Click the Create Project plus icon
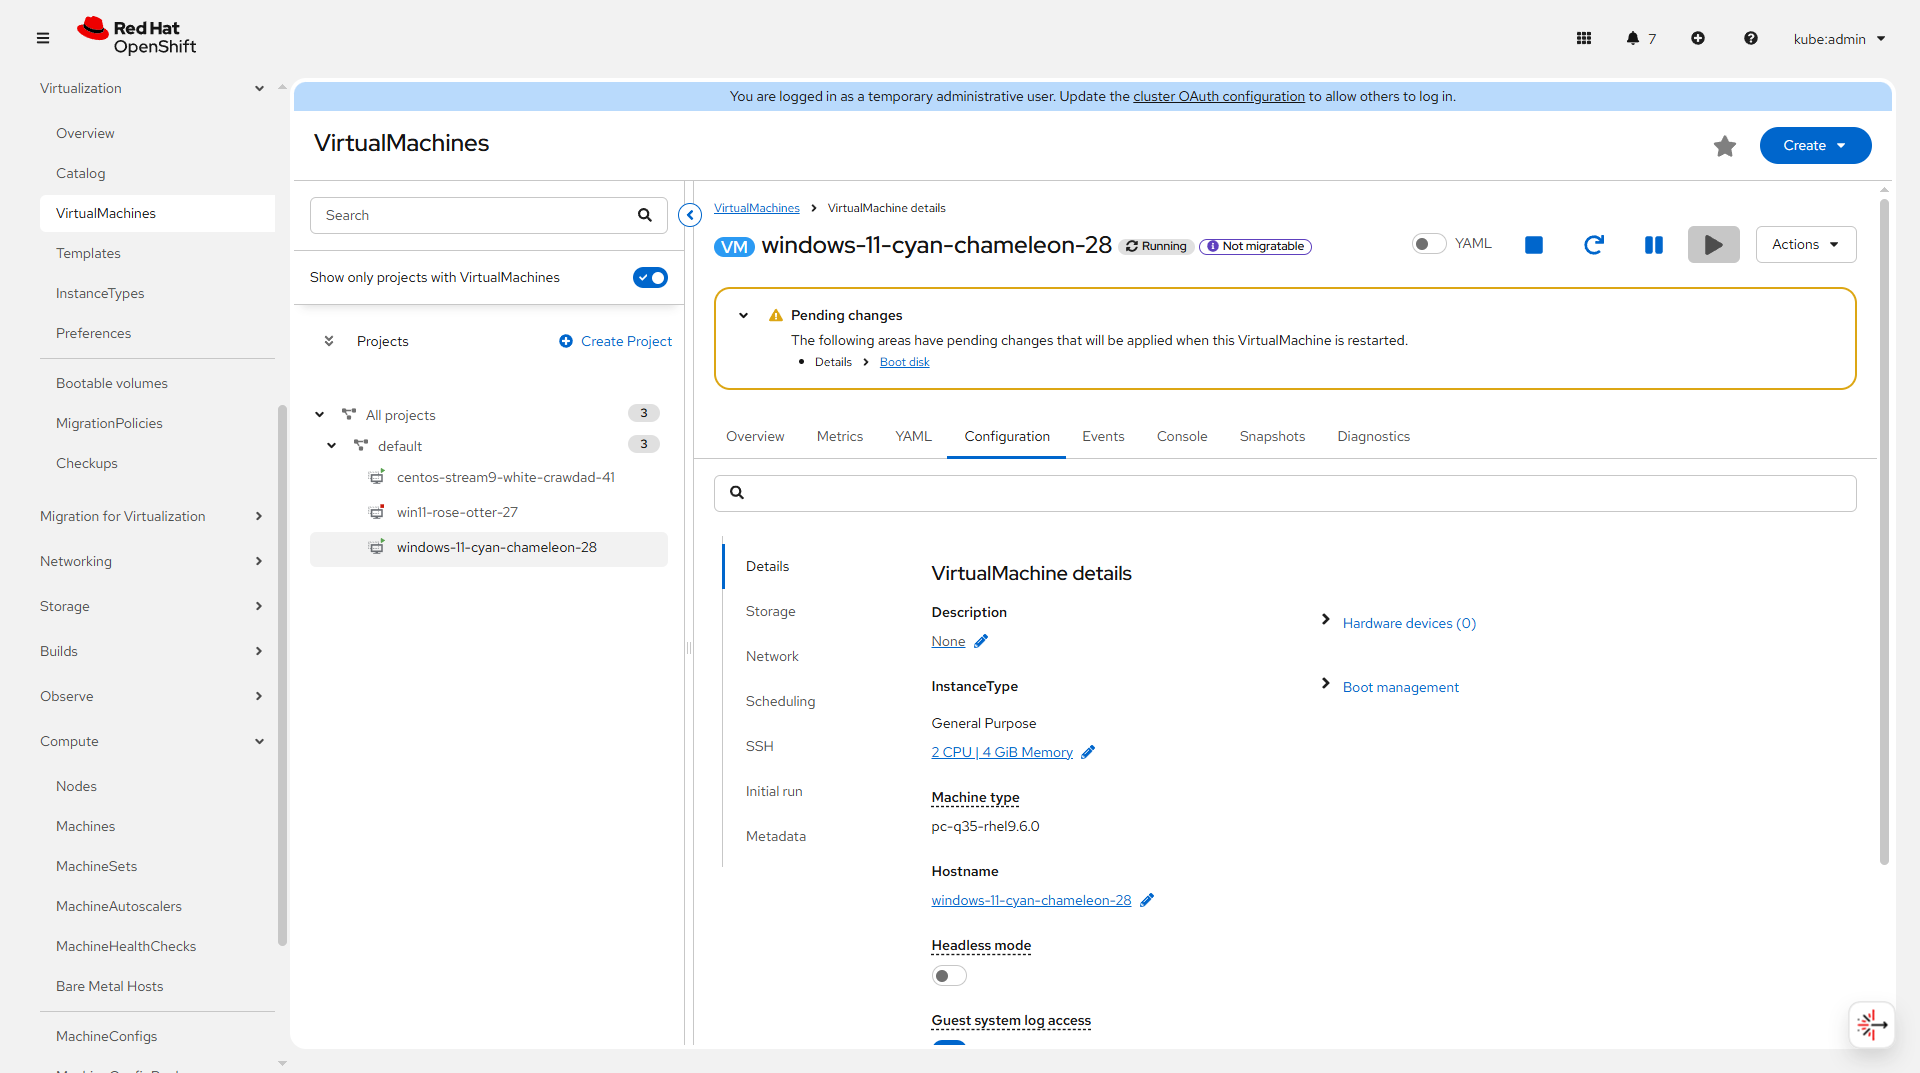 click(566, 341)
